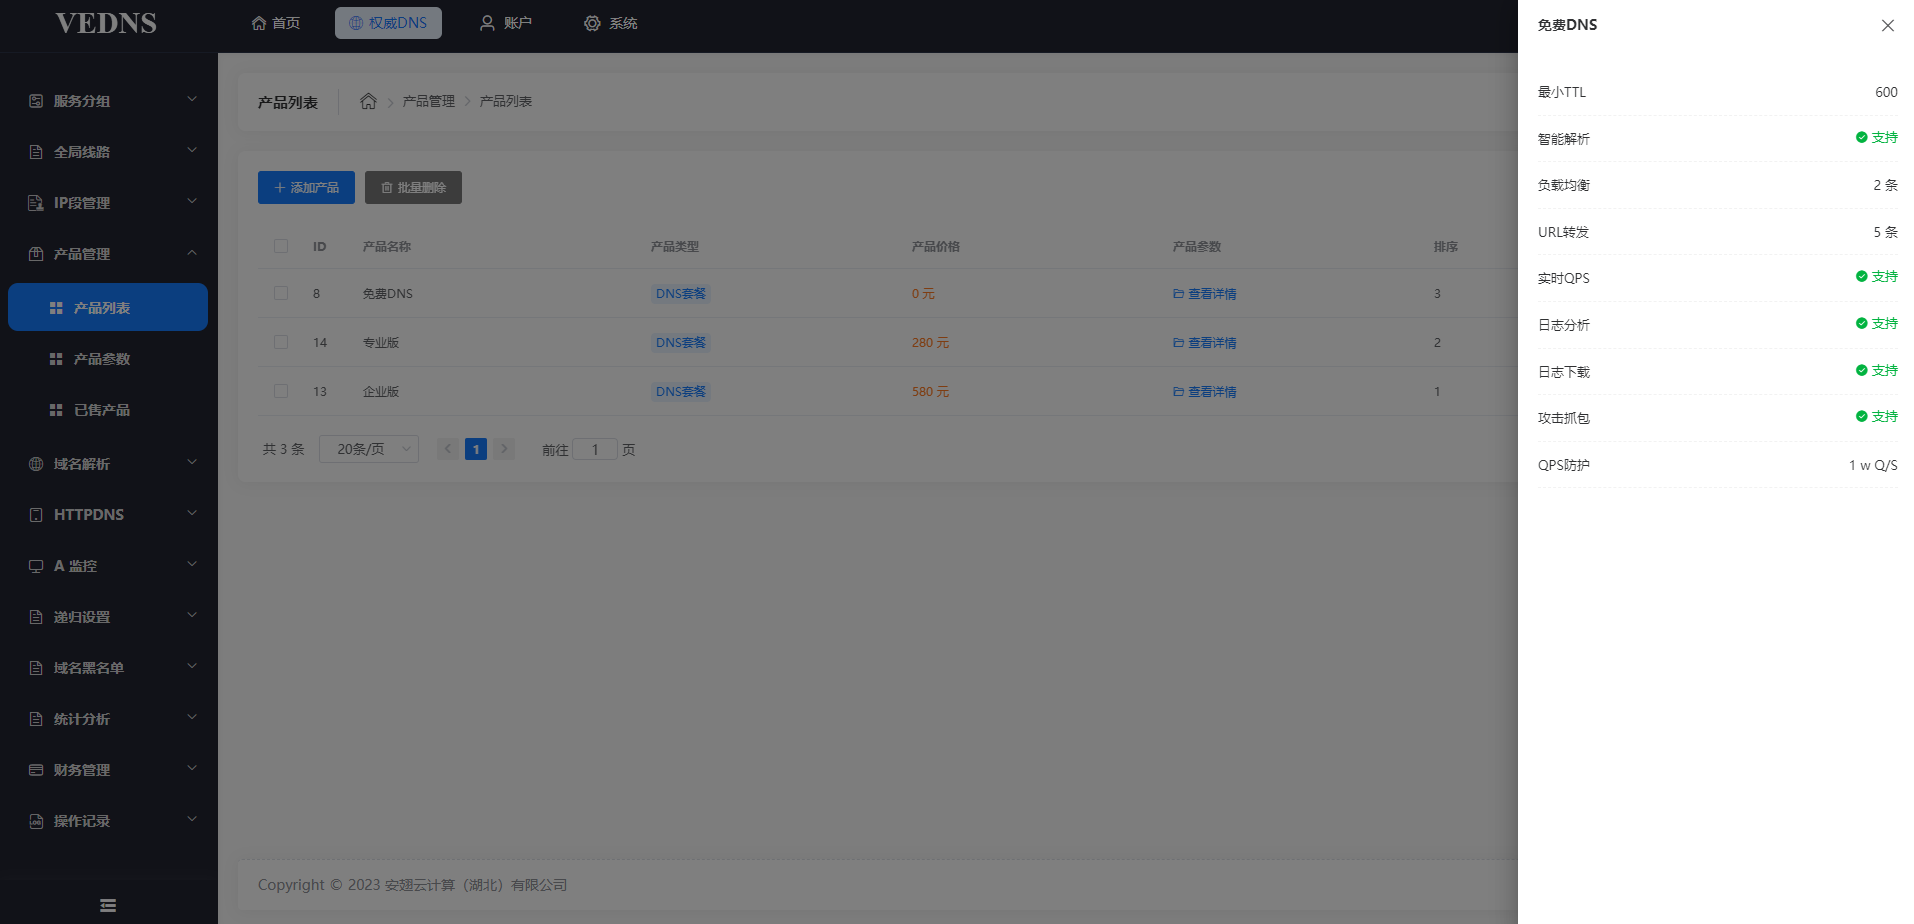Click the grid icon beside 已售产品
The height and width of the screenshot is (924, 1914).
point(56,410)
